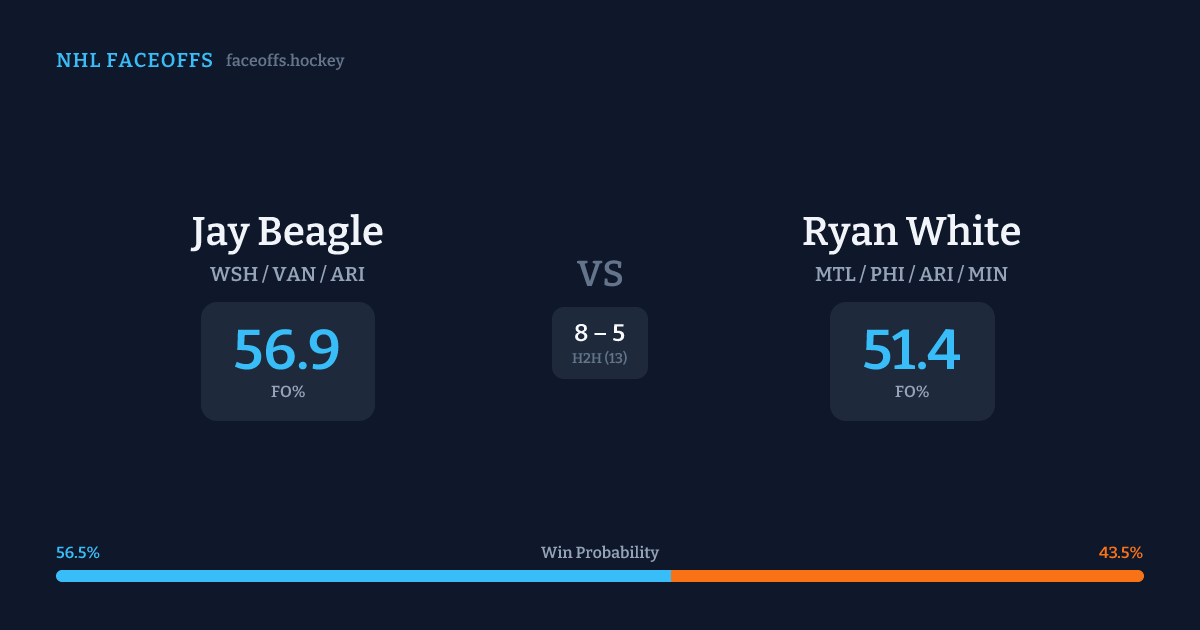1200x630 pixels.
Task: Select the Ryan White player name
Action: 911,232
